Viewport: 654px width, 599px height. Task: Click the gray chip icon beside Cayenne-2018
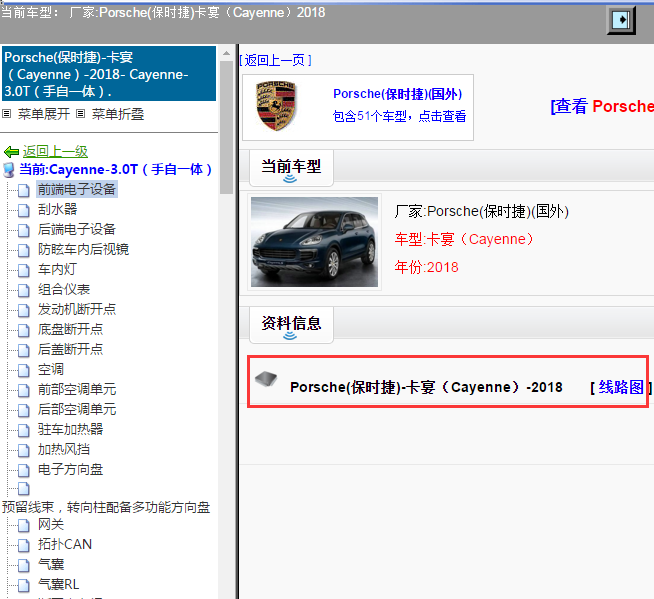click(266, 379)
